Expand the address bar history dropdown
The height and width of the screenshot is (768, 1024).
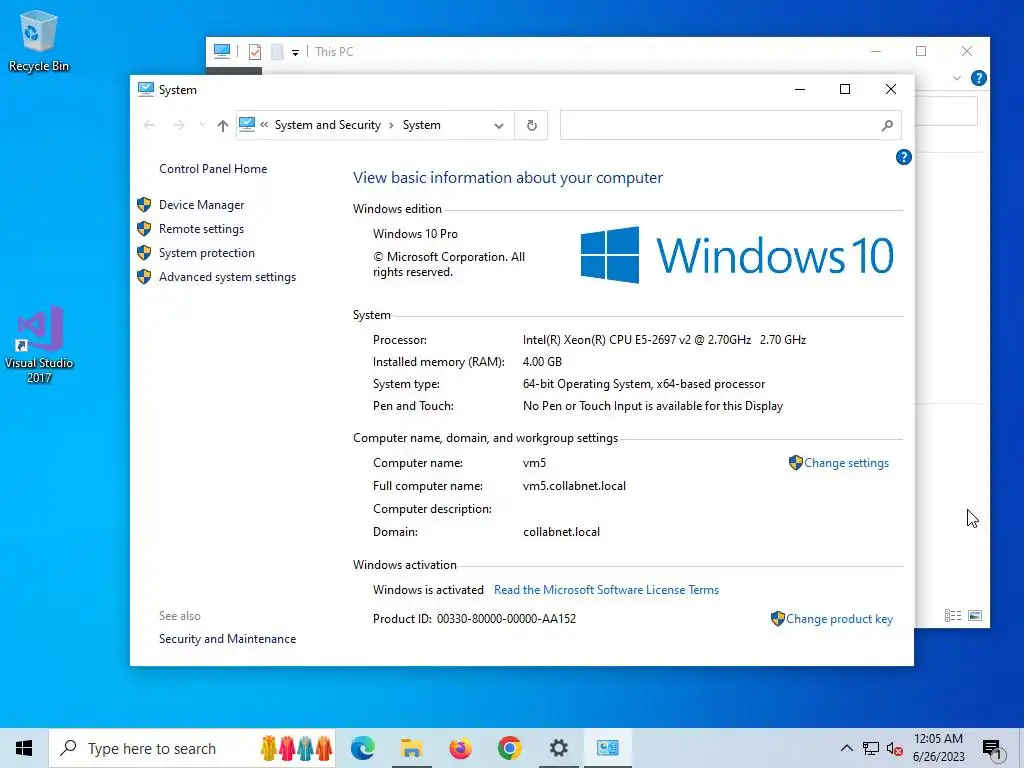(499, 125)
